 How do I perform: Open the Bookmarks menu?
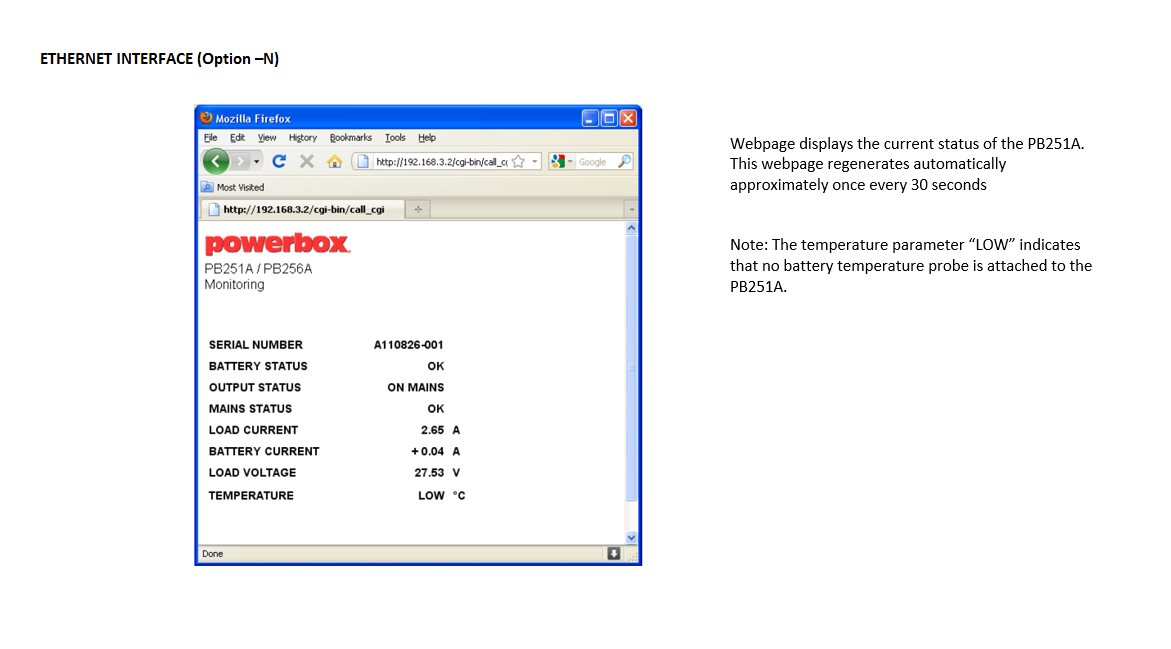coord(350,138)
